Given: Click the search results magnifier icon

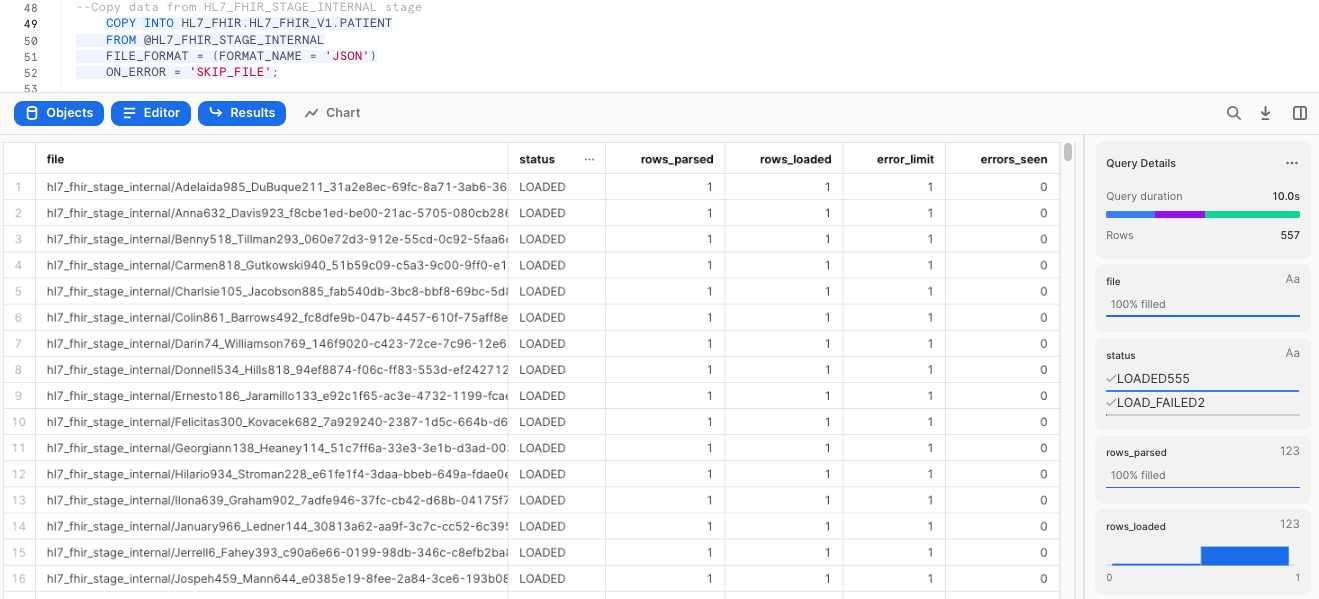Looking at the screenshot, I should point(1234,113).
